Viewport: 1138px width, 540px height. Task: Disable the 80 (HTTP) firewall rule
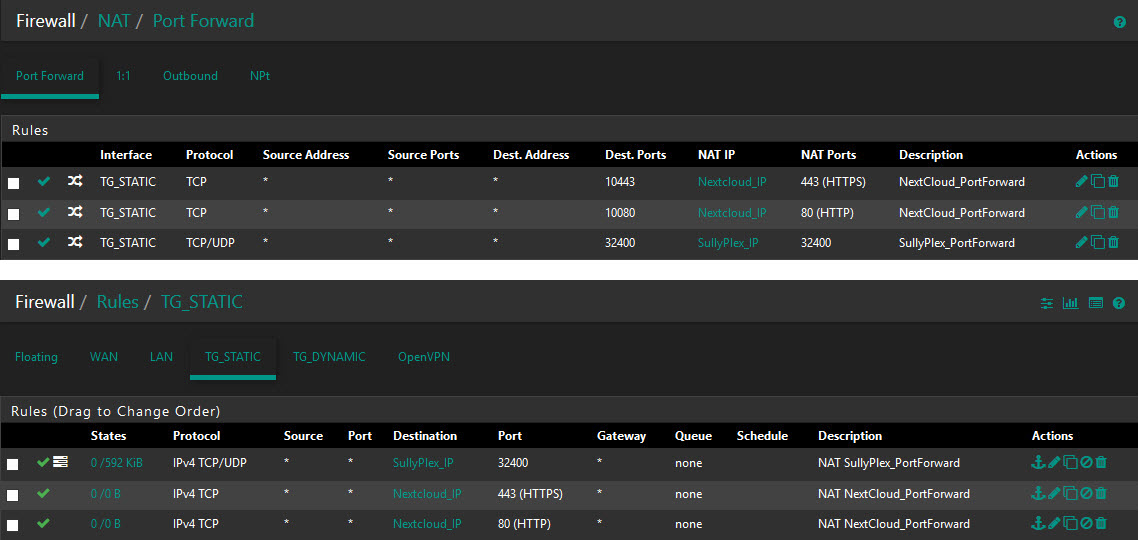coord(1086,523)
